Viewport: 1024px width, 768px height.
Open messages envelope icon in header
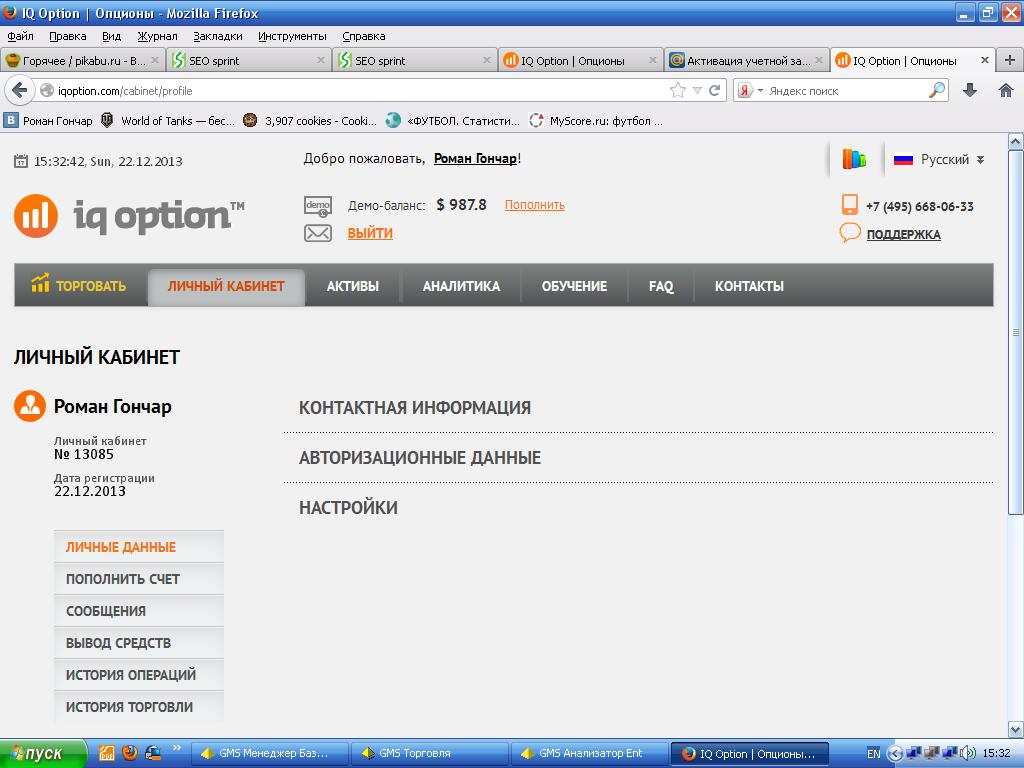point(317,233)
